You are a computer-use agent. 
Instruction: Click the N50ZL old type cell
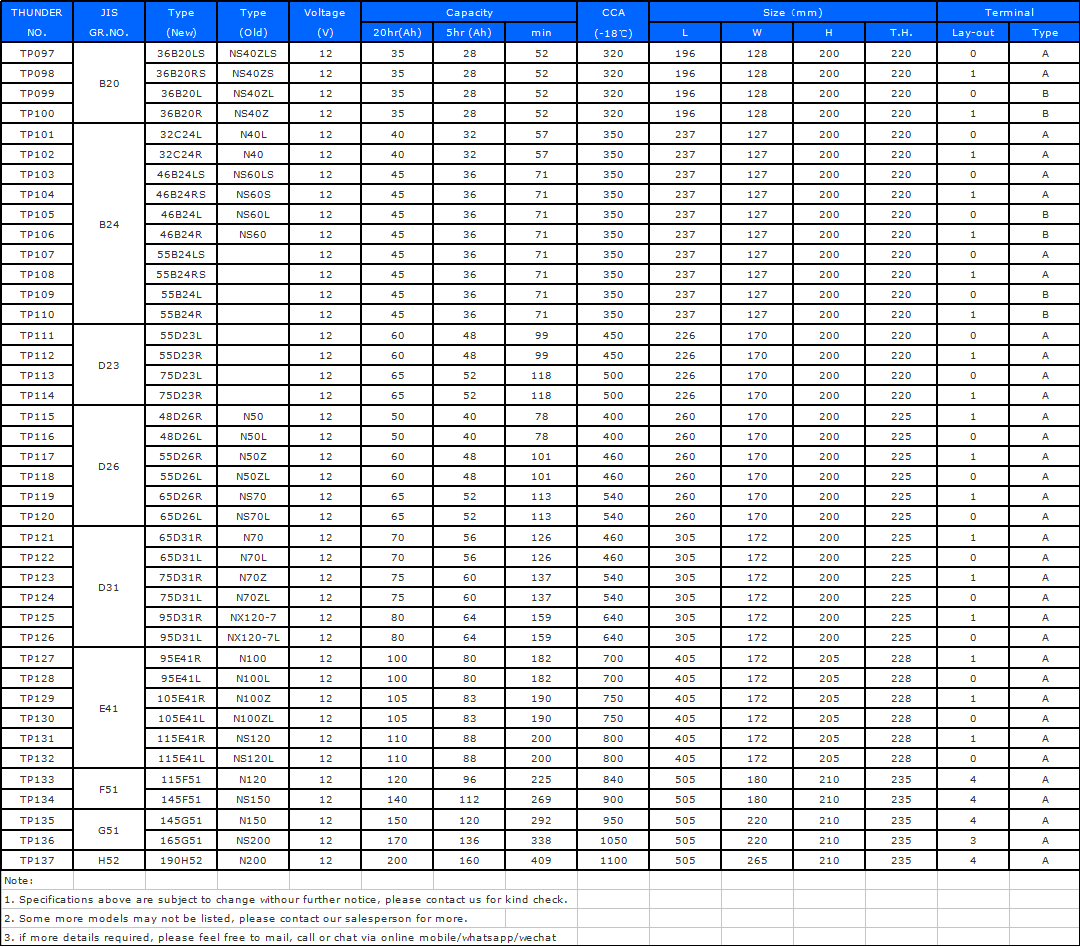pyautogui.click(x=253, y=477)
